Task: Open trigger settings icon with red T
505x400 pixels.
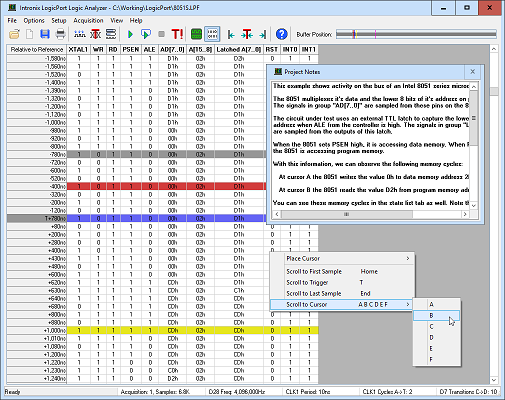Action: coord(95,34)
